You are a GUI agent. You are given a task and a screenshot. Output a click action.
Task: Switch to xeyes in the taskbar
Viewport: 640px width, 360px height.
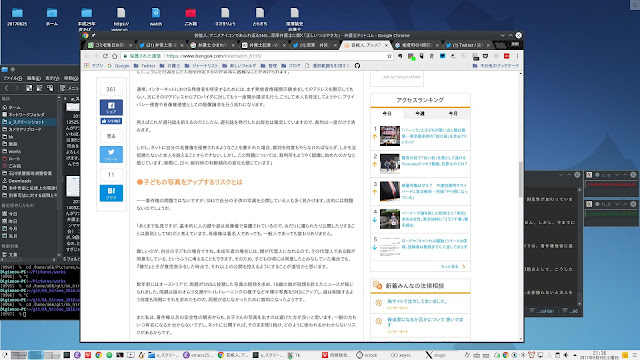point(400,355)
